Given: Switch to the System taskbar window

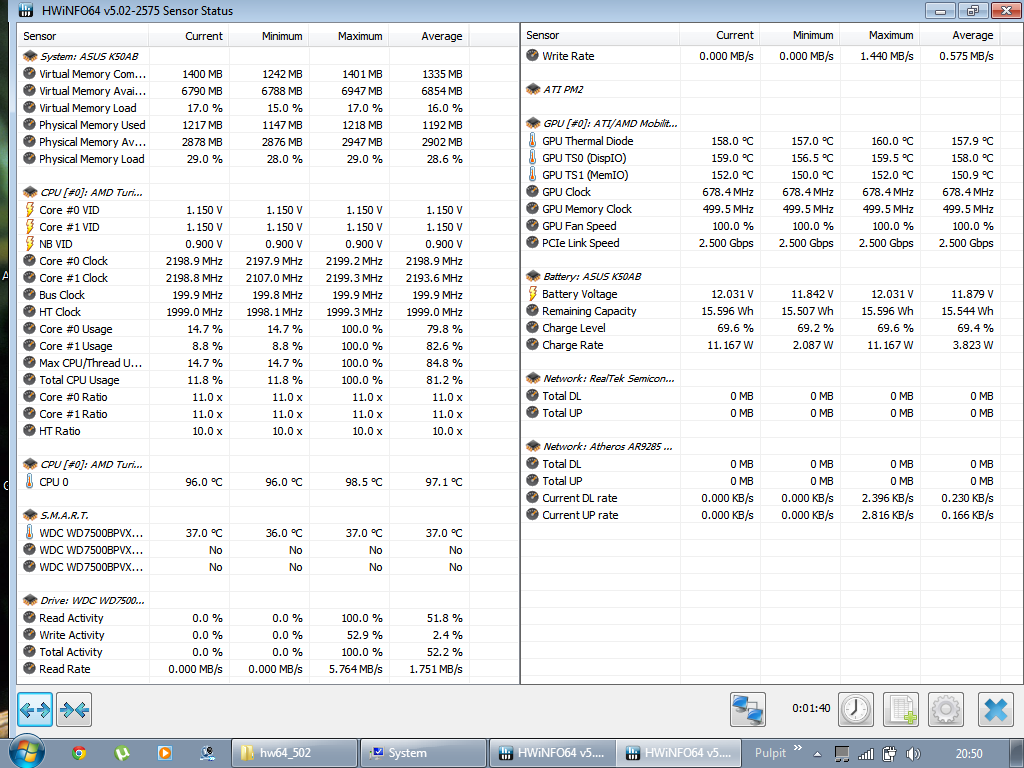Looking at the screenshot, I should click(x=424, y=753).
